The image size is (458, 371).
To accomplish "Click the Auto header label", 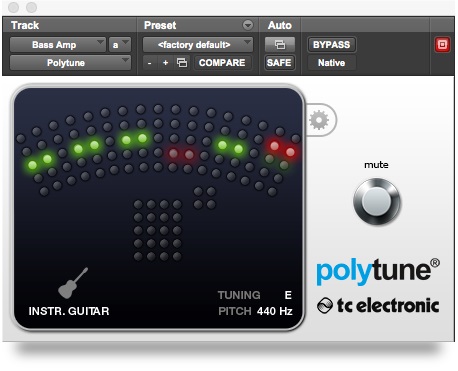I will [x=280, y=25].
